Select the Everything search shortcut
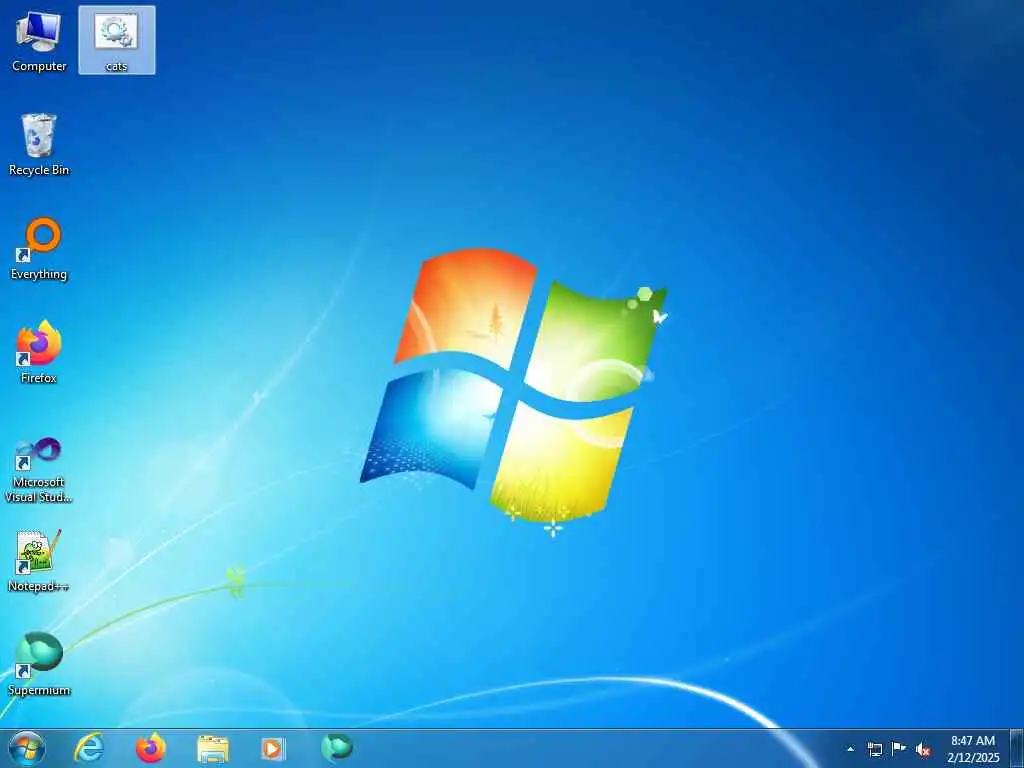 (x=39, y=249)
